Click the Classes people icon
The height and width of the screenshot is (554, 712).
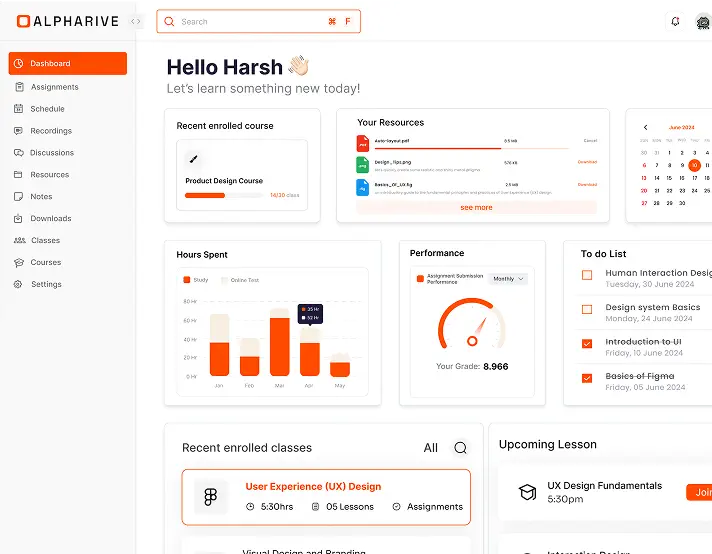(20, 240)
